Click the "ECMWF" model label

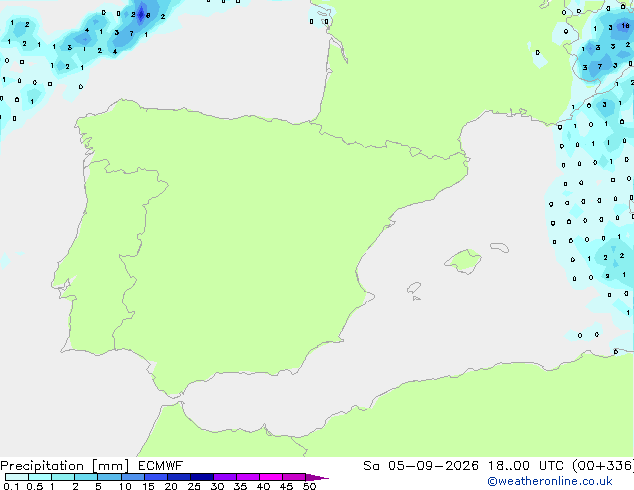[x=161, y=466]
